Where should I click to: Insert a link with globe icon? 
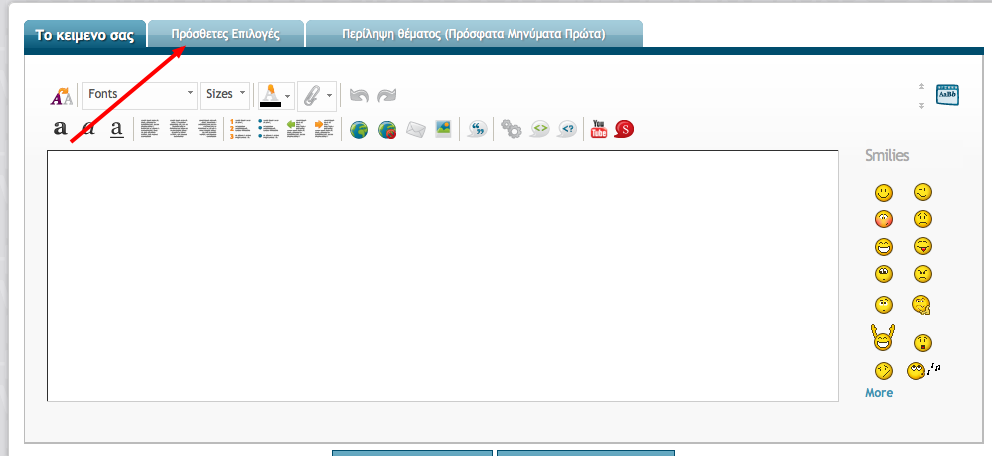coord(359,130)
